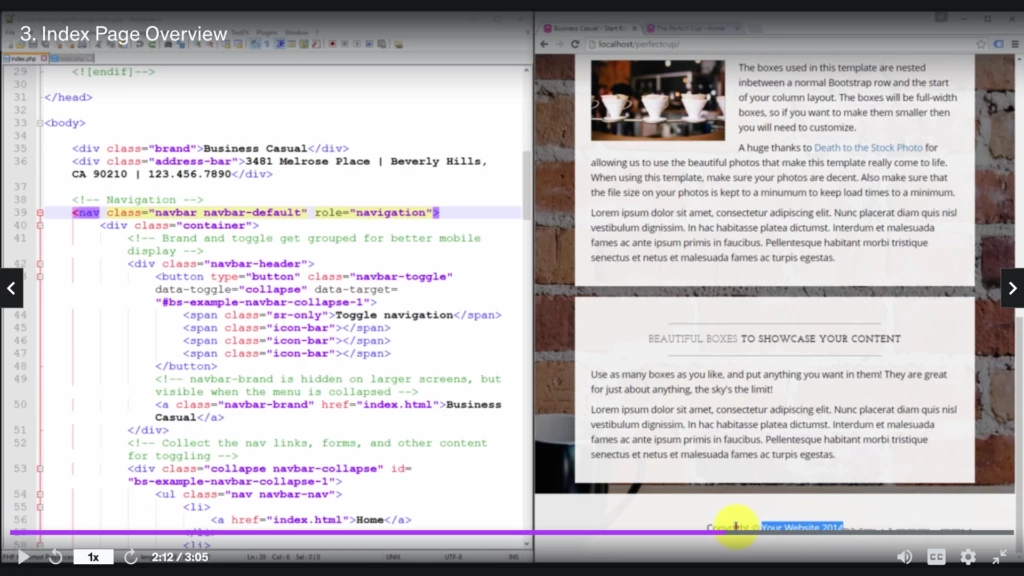Click the coffee cups thumbnail image

[657, 101]
